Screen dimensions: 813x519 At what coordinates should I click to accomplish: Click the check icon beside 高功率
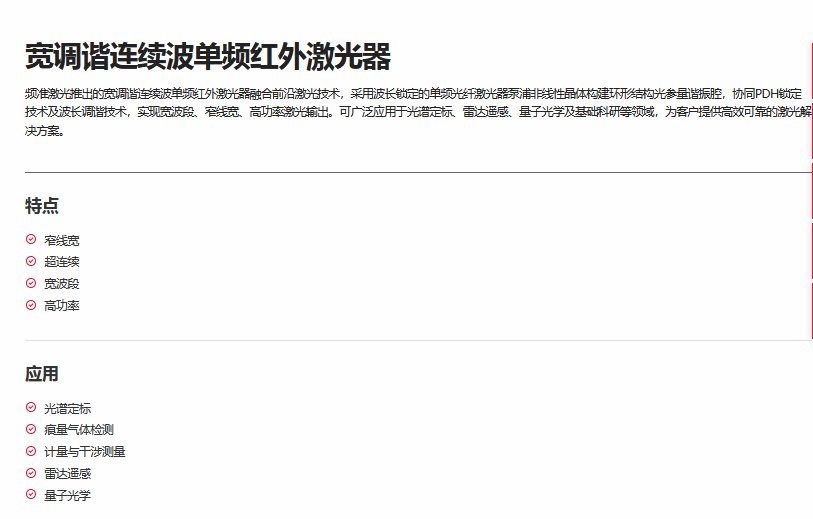[x=31, y=305]
